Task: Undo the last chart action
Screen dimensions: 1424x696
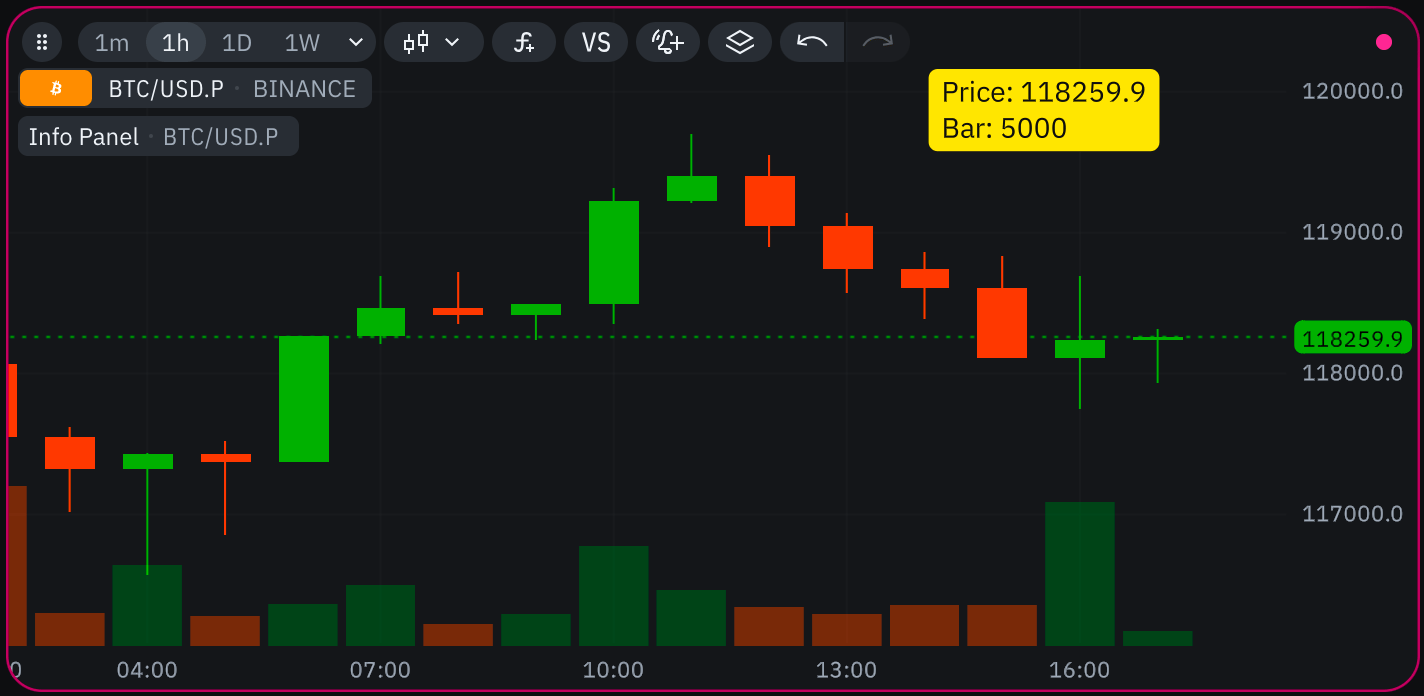Action: 812,42
